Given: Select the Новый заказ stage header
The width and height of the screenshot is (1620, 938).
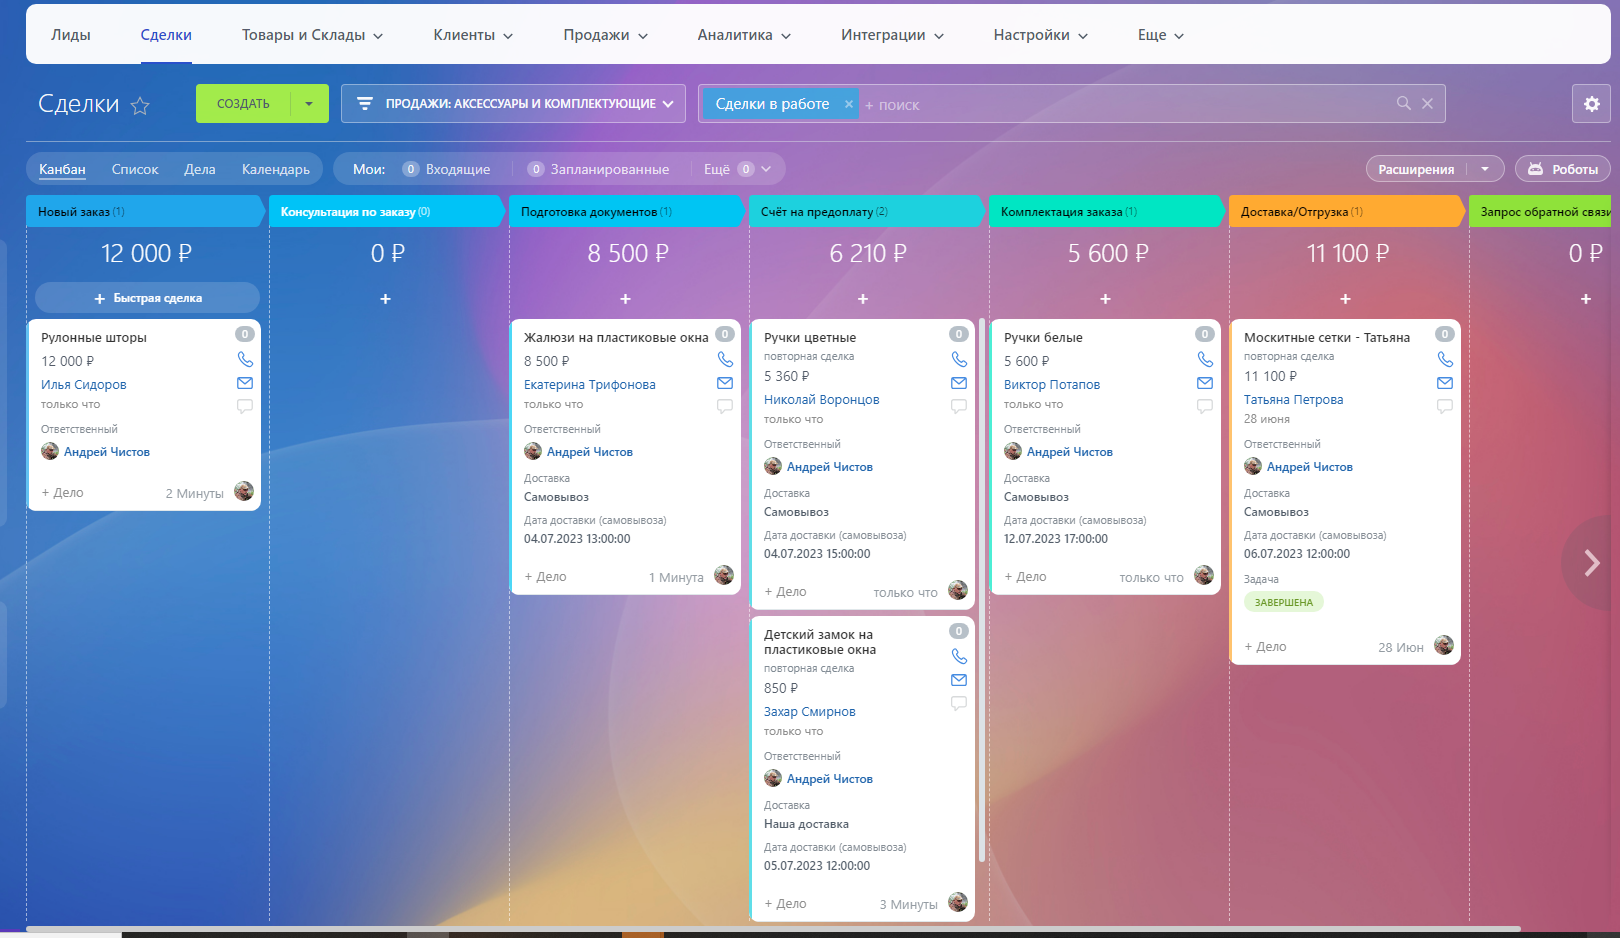Looking at the screenshot, I should tap(147, 211).
